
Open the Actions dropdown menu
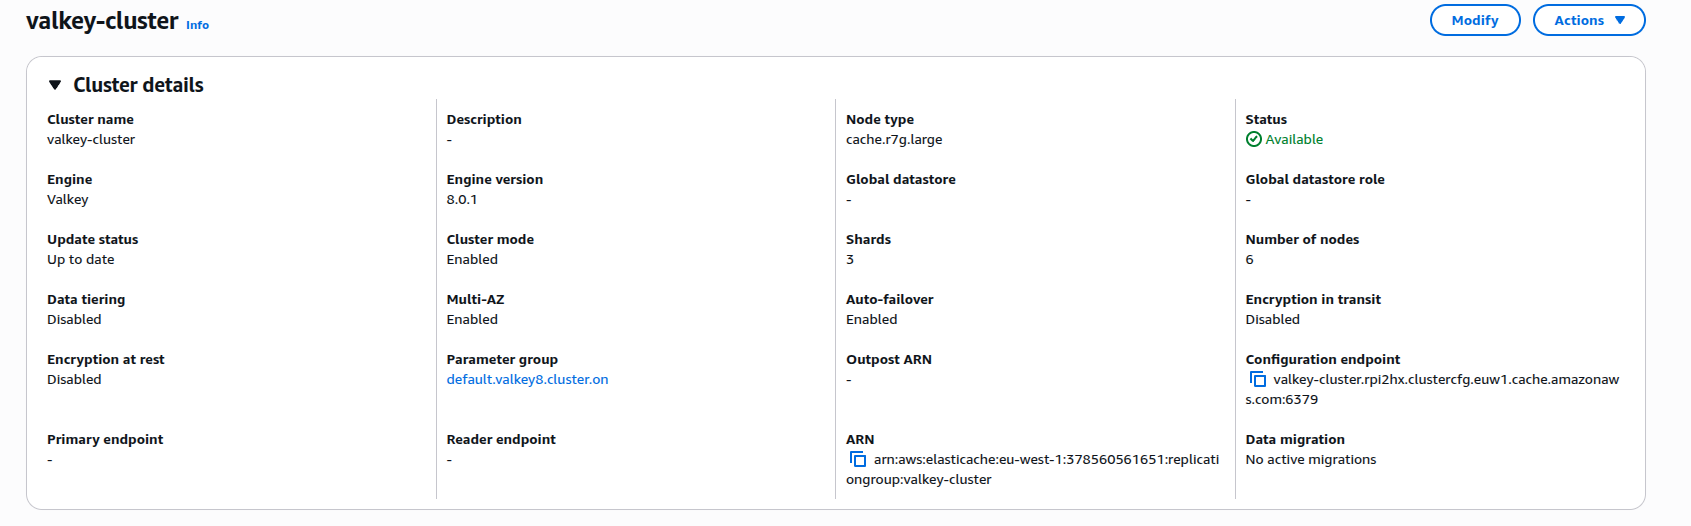coord(1588,20)
